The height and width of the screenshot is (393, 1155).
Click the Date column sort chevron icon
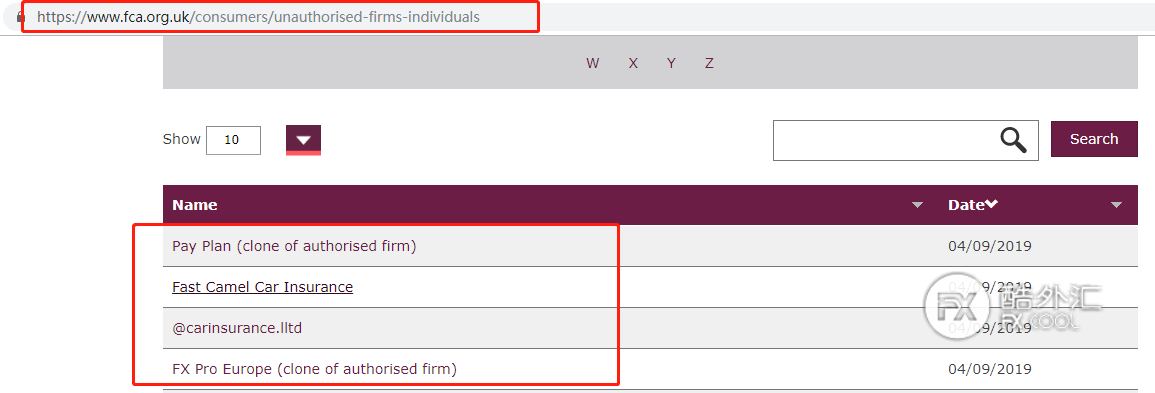pos(991,204)
